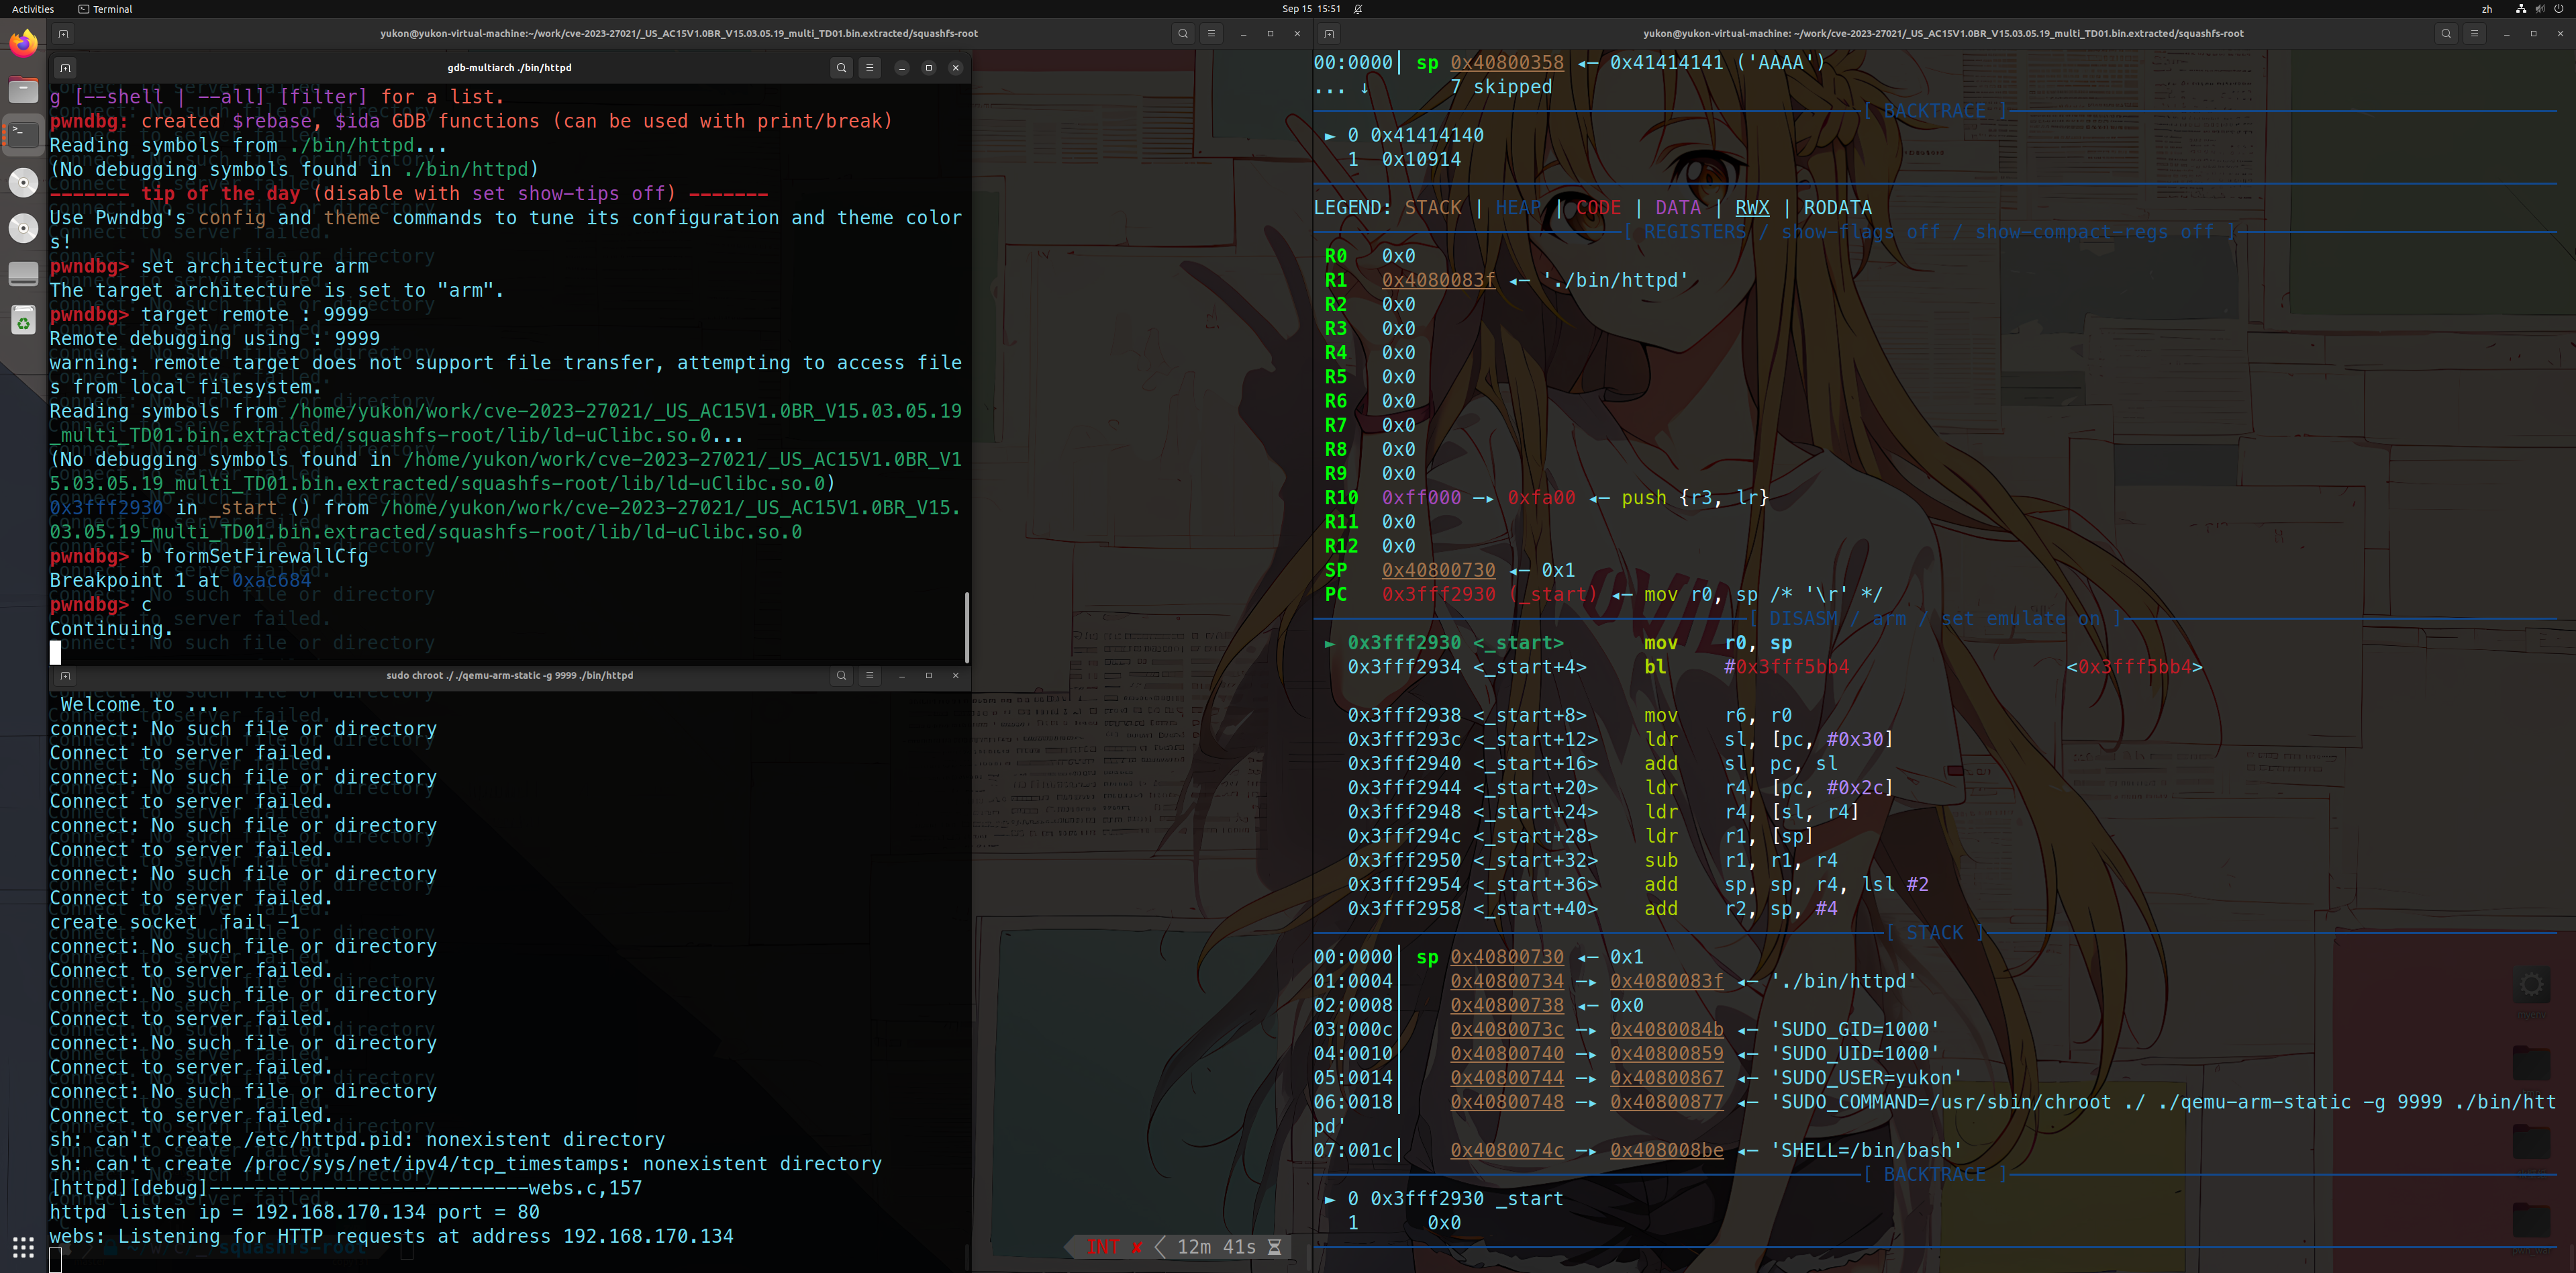Click new tab icon in right-hand registers terminal

1329,34
